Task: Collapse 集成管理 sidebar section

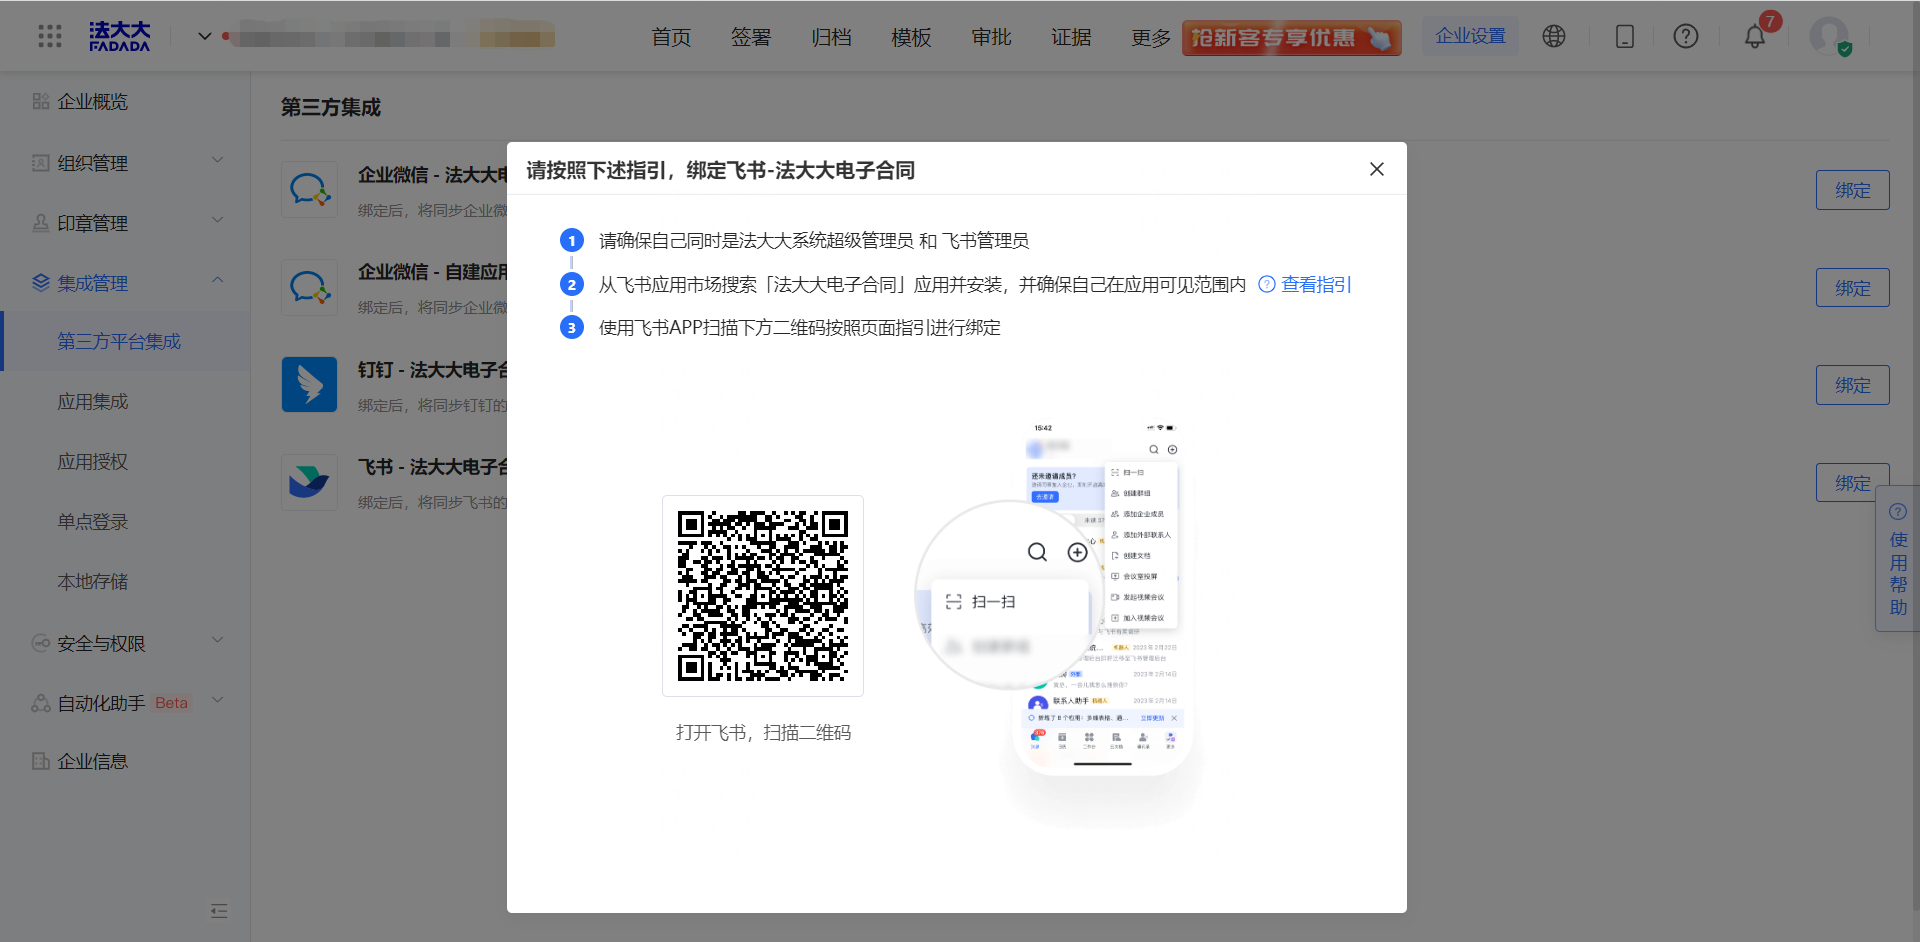Action: [125, 283]
